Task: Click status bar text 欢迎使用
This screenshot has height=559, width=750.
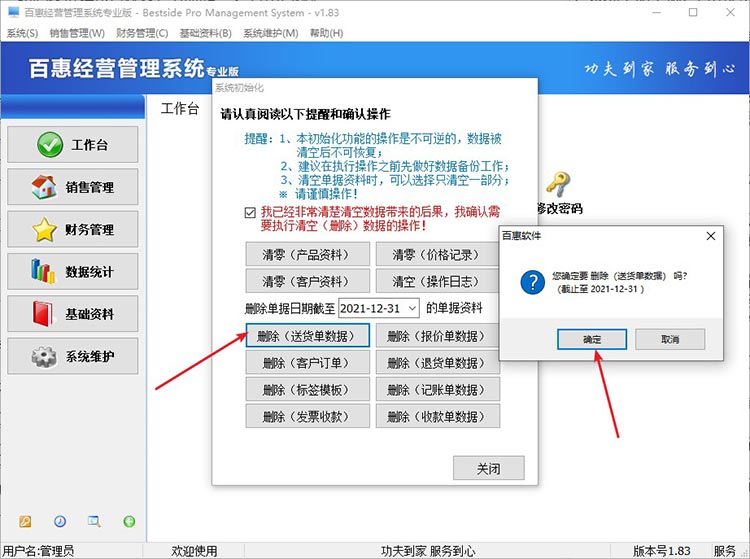Action: tap(194, 551)
